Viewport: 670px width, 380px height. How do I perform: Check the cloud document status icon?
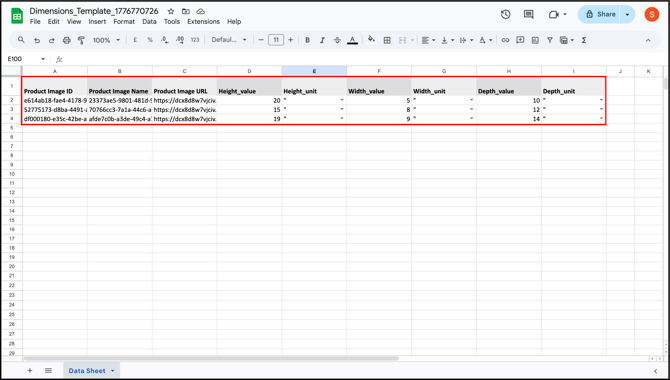(200, 12)
